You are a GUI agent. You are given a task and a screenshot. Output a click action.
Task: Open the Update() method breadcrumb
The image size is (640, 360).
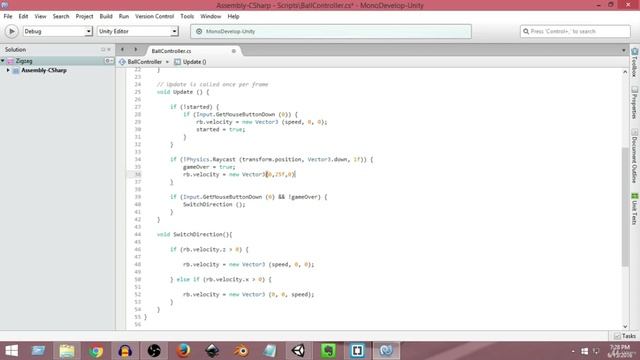tap(190, 62)
